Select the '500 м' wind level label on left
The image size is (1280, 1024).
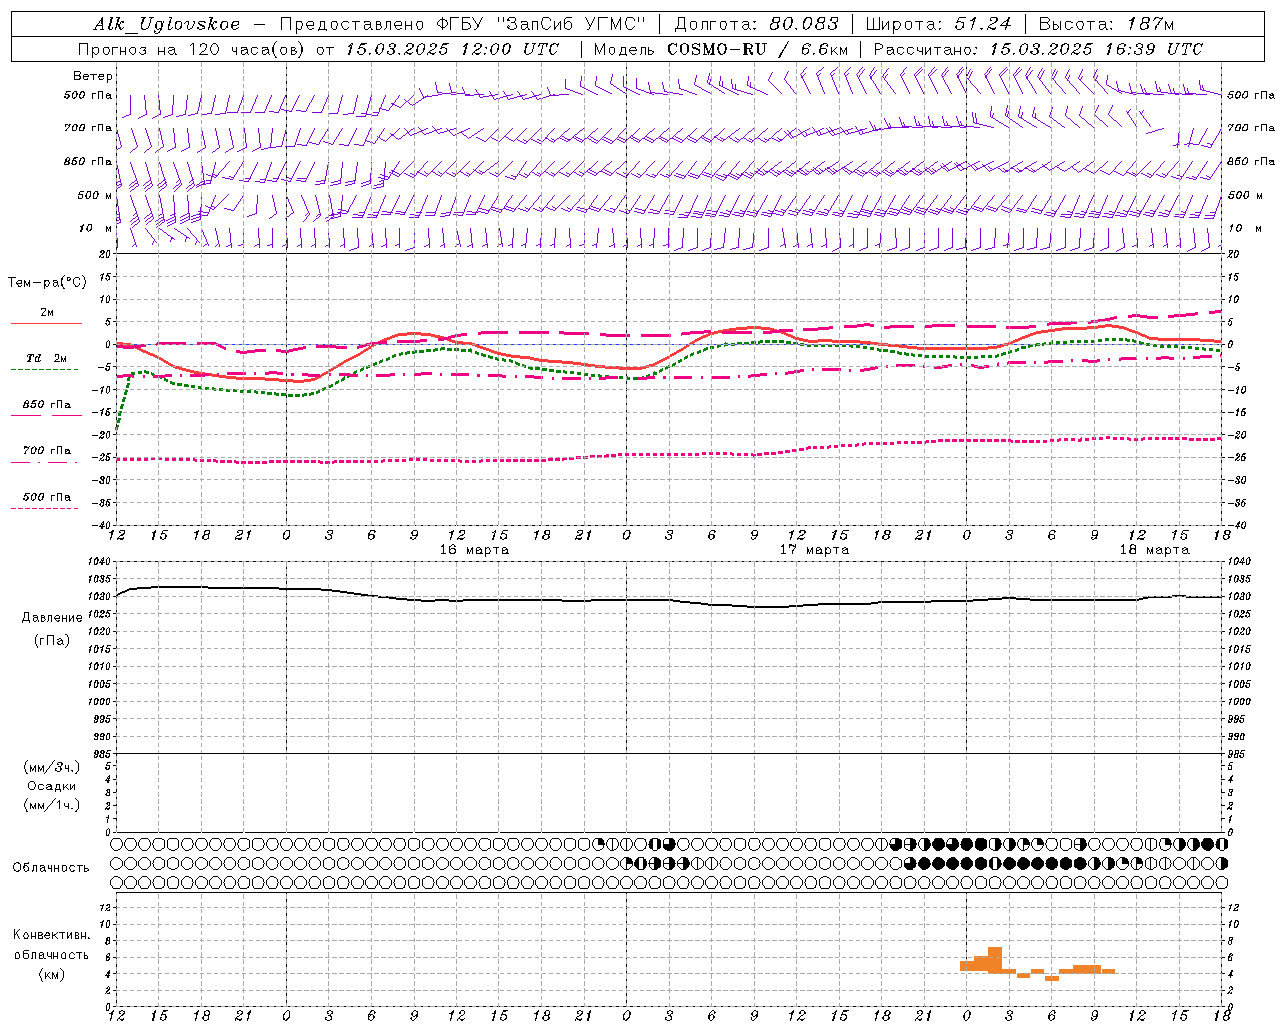[x=95, y=195]
